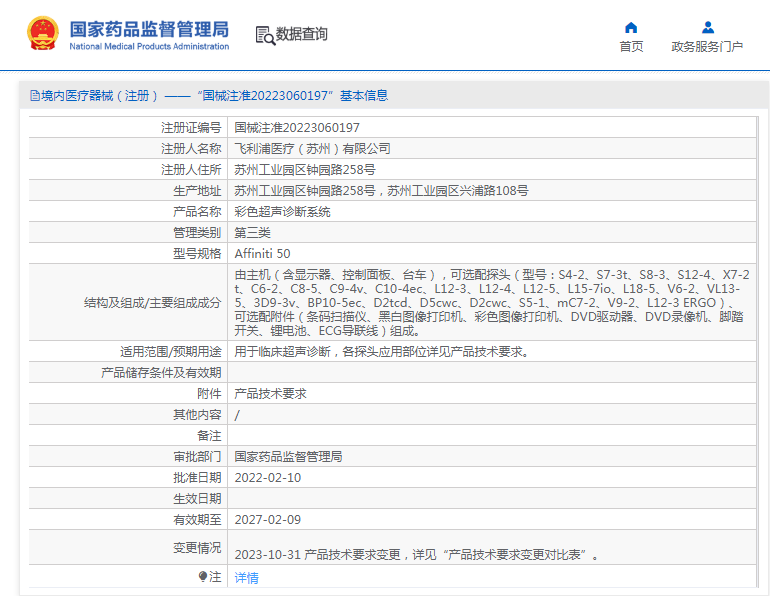770x596 pixels.
Task: Click the page heading 境内医疗器械（注册）基本信息
Action: (209, 95)
